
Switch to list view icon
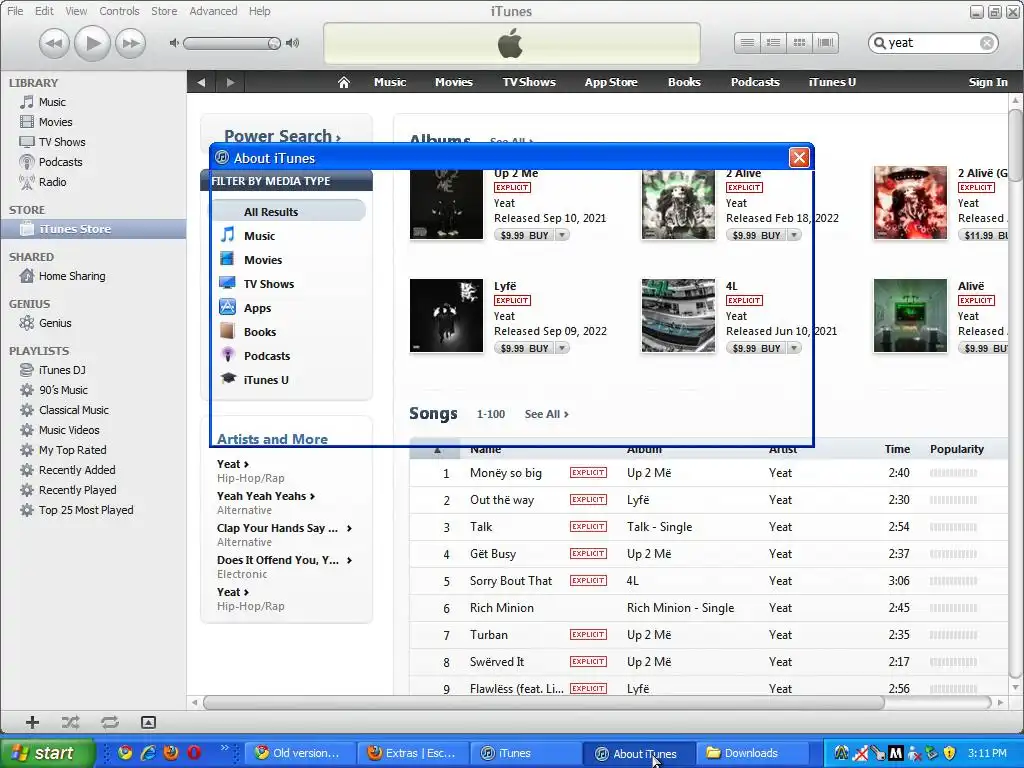point(747,43)
